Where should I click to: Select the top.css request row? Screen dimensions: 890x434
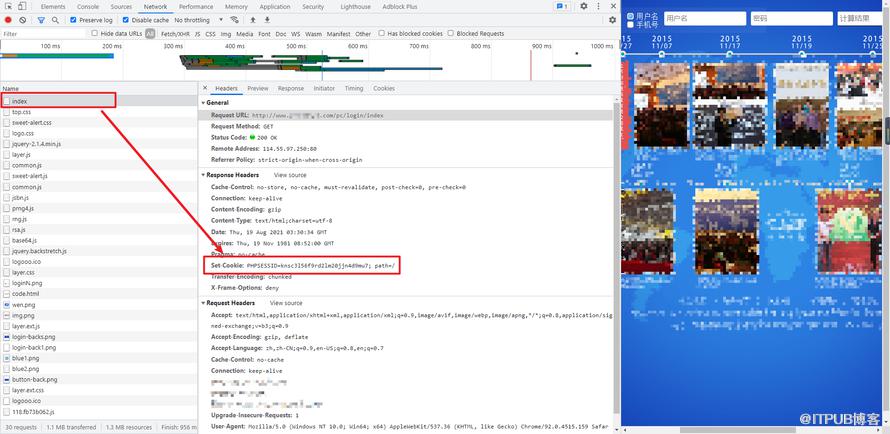(99, 112)
